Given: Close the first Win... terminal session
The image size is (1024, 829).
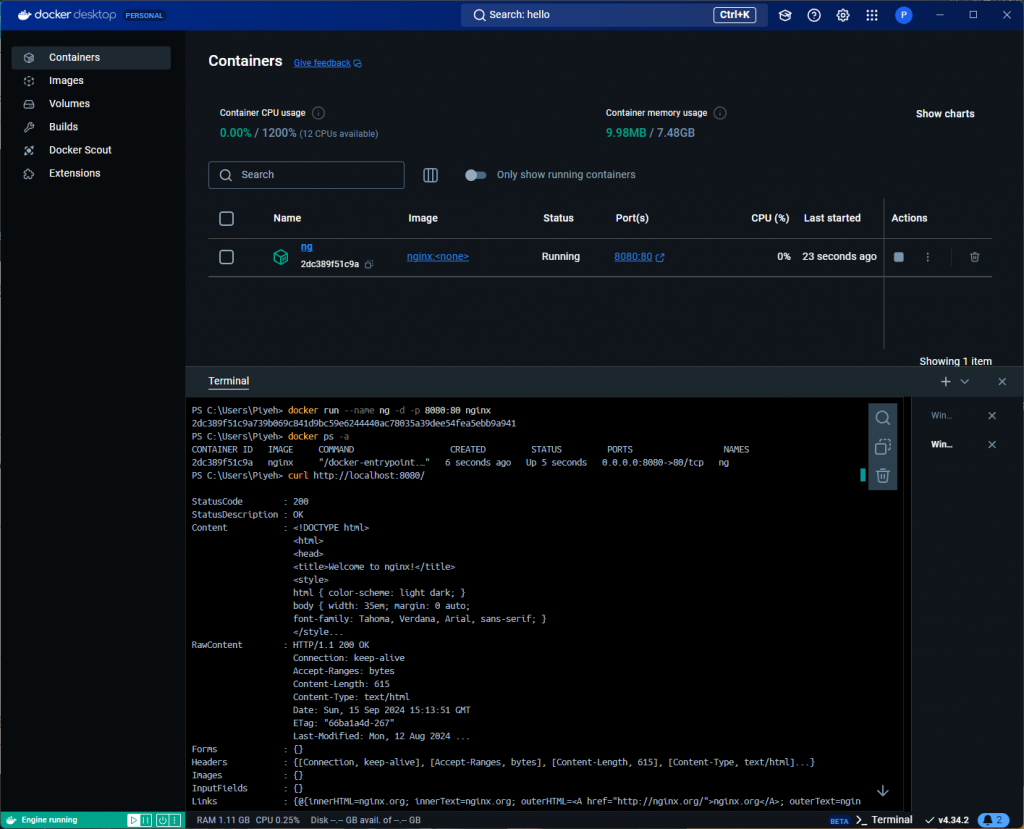Looking at the screenshot, I should 992,415.
